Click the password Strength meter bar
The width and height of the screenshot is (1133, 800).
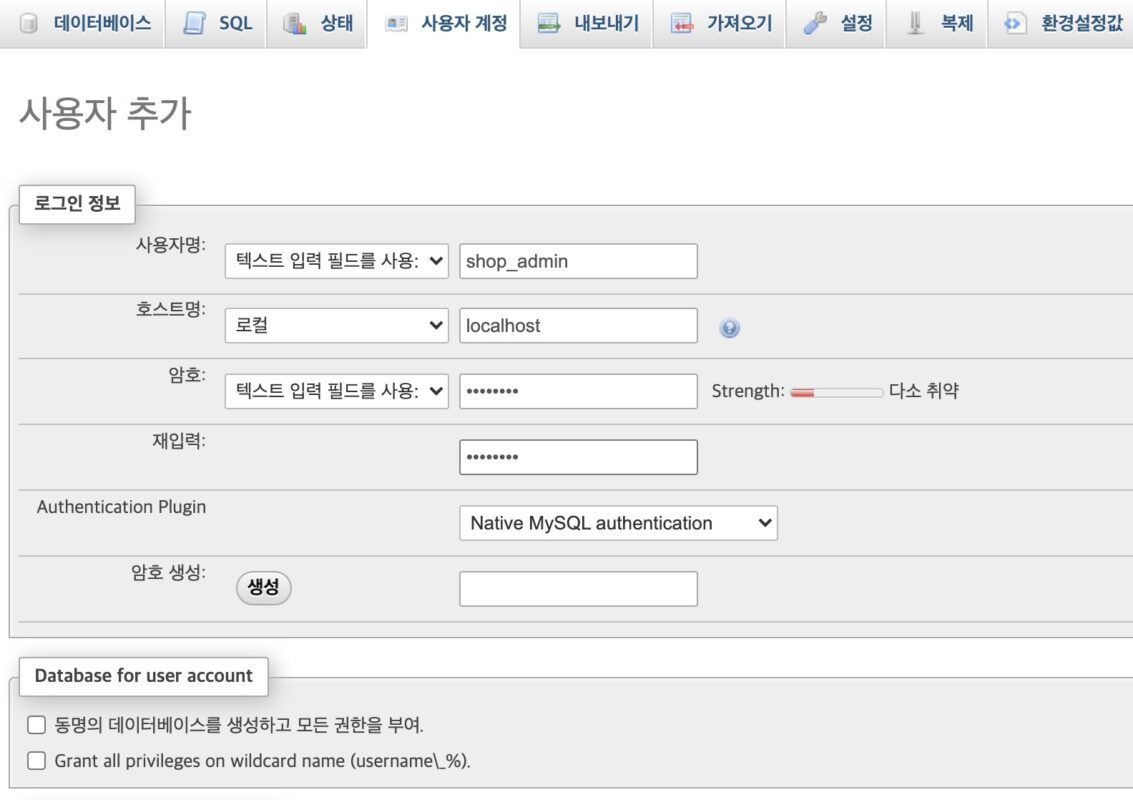pyautogui.click(x=836, y=392)
